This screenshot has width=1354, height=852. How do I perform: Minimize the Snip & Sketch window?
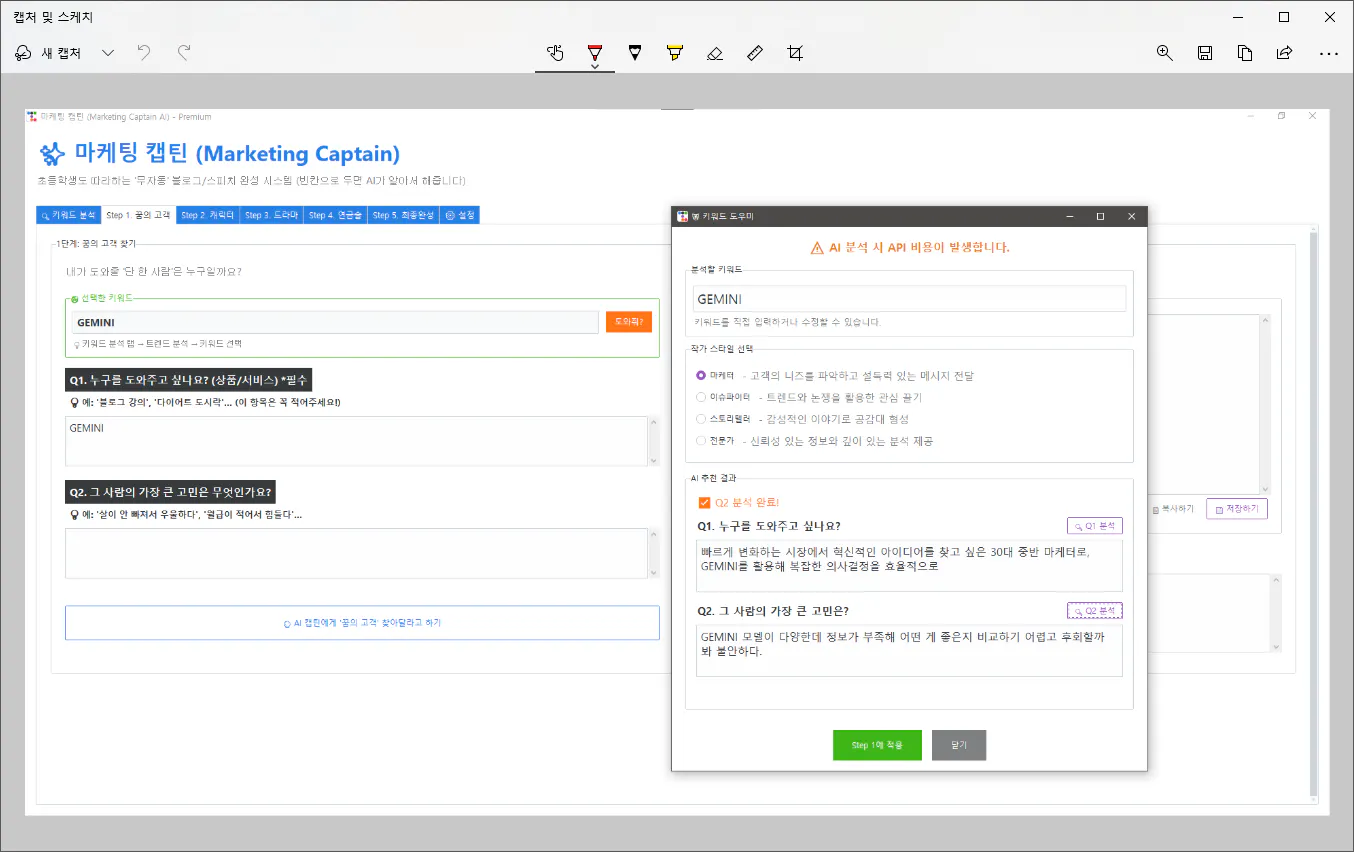click(1238, 17)
